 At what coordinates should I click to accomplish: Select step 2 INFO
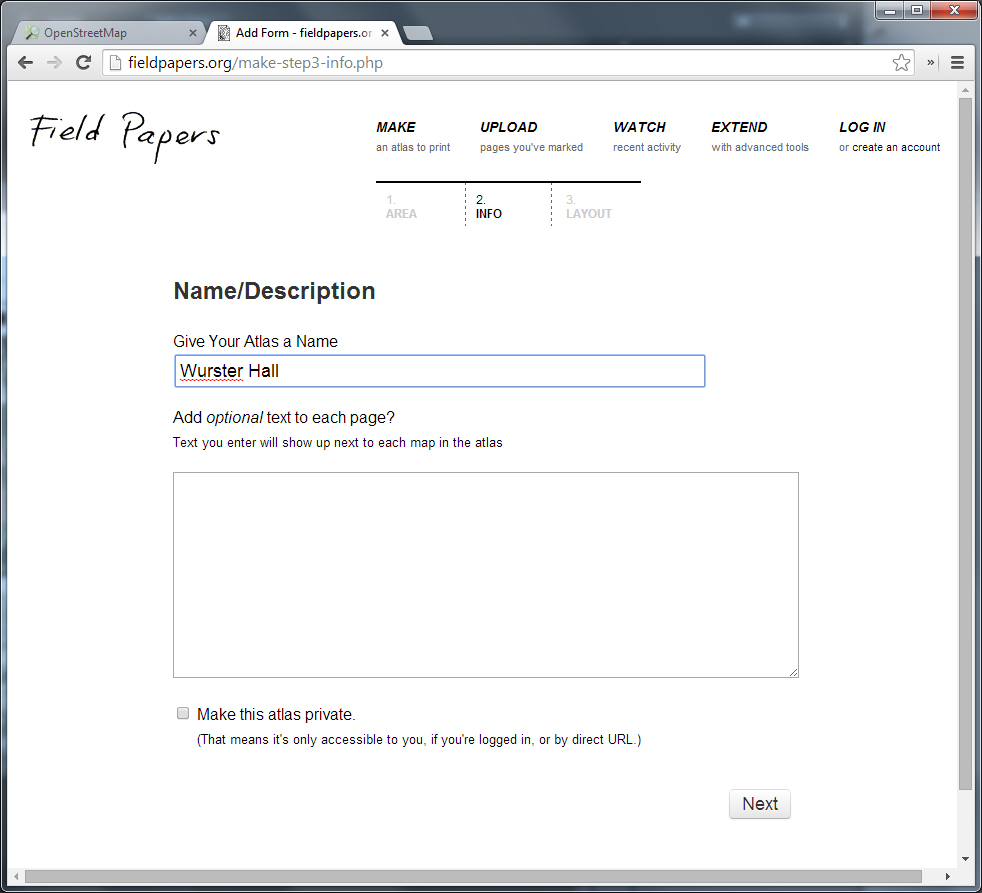point(488,207)
